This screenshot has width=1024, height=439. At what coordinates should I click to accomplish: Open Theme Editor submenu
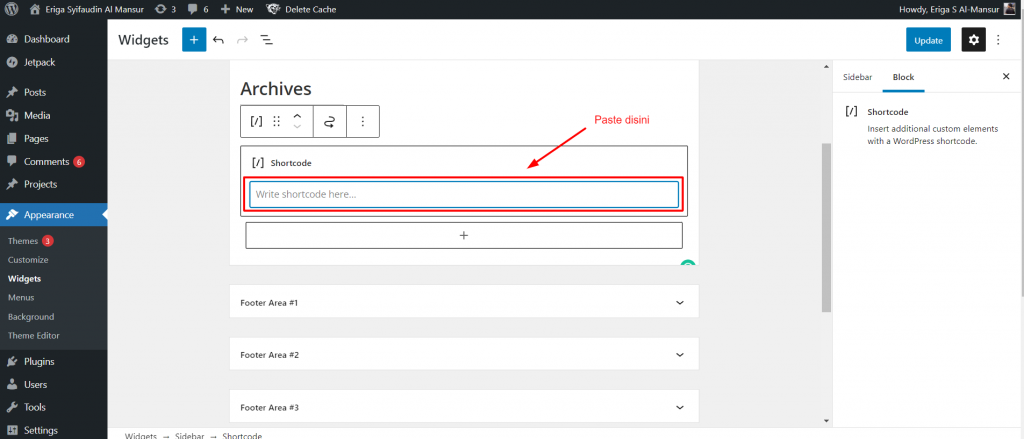[x=33, y=336]
